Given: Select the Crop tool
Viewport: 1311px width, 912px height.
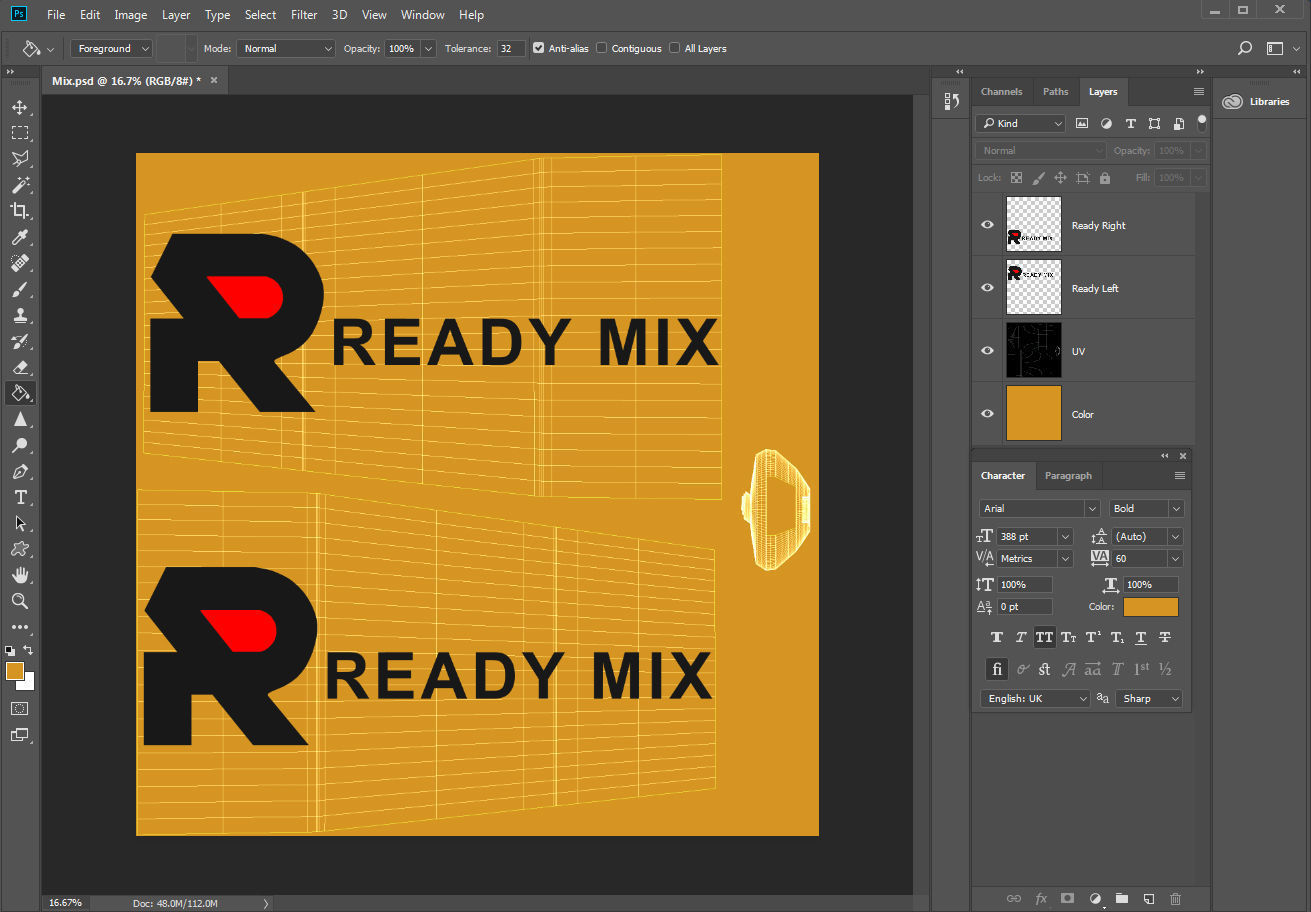Looking at the screenshot, I should (x=20, y=211).
